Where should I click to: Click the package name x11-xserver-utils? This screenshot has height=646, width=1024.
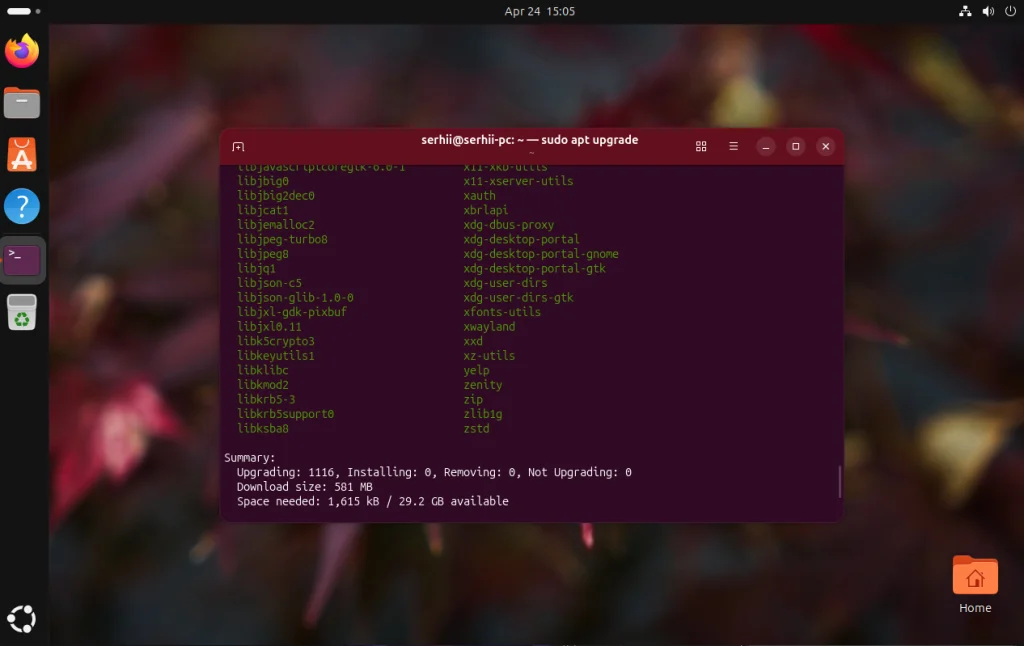tap(518, 181)
